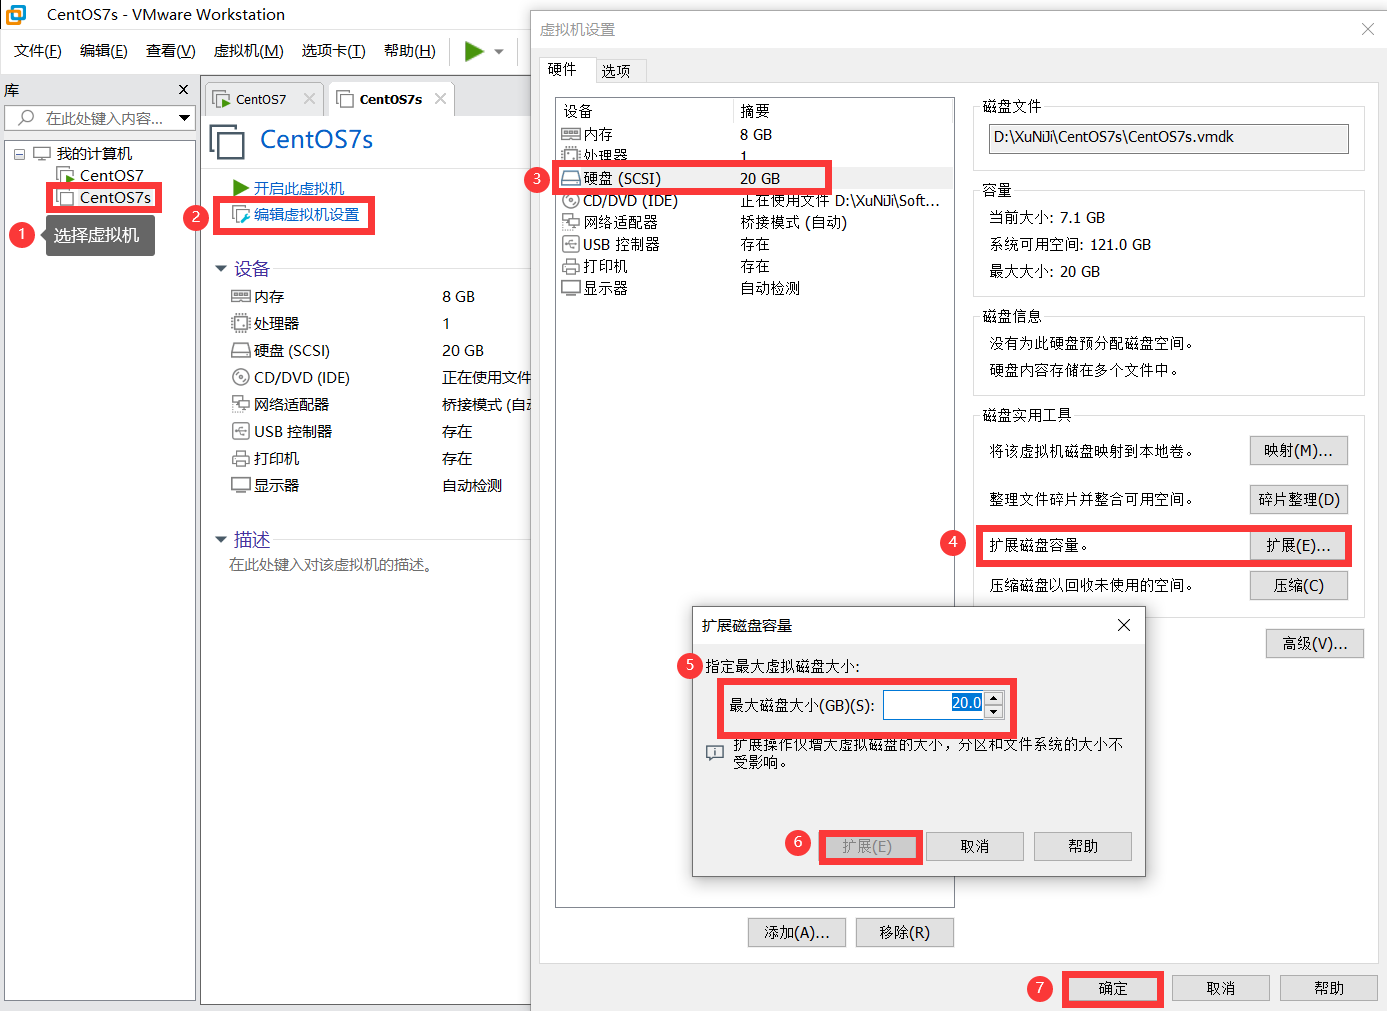Click the 压缩(C) button
This screenshot has height=1011, width=1387.
click(1298, 585)
